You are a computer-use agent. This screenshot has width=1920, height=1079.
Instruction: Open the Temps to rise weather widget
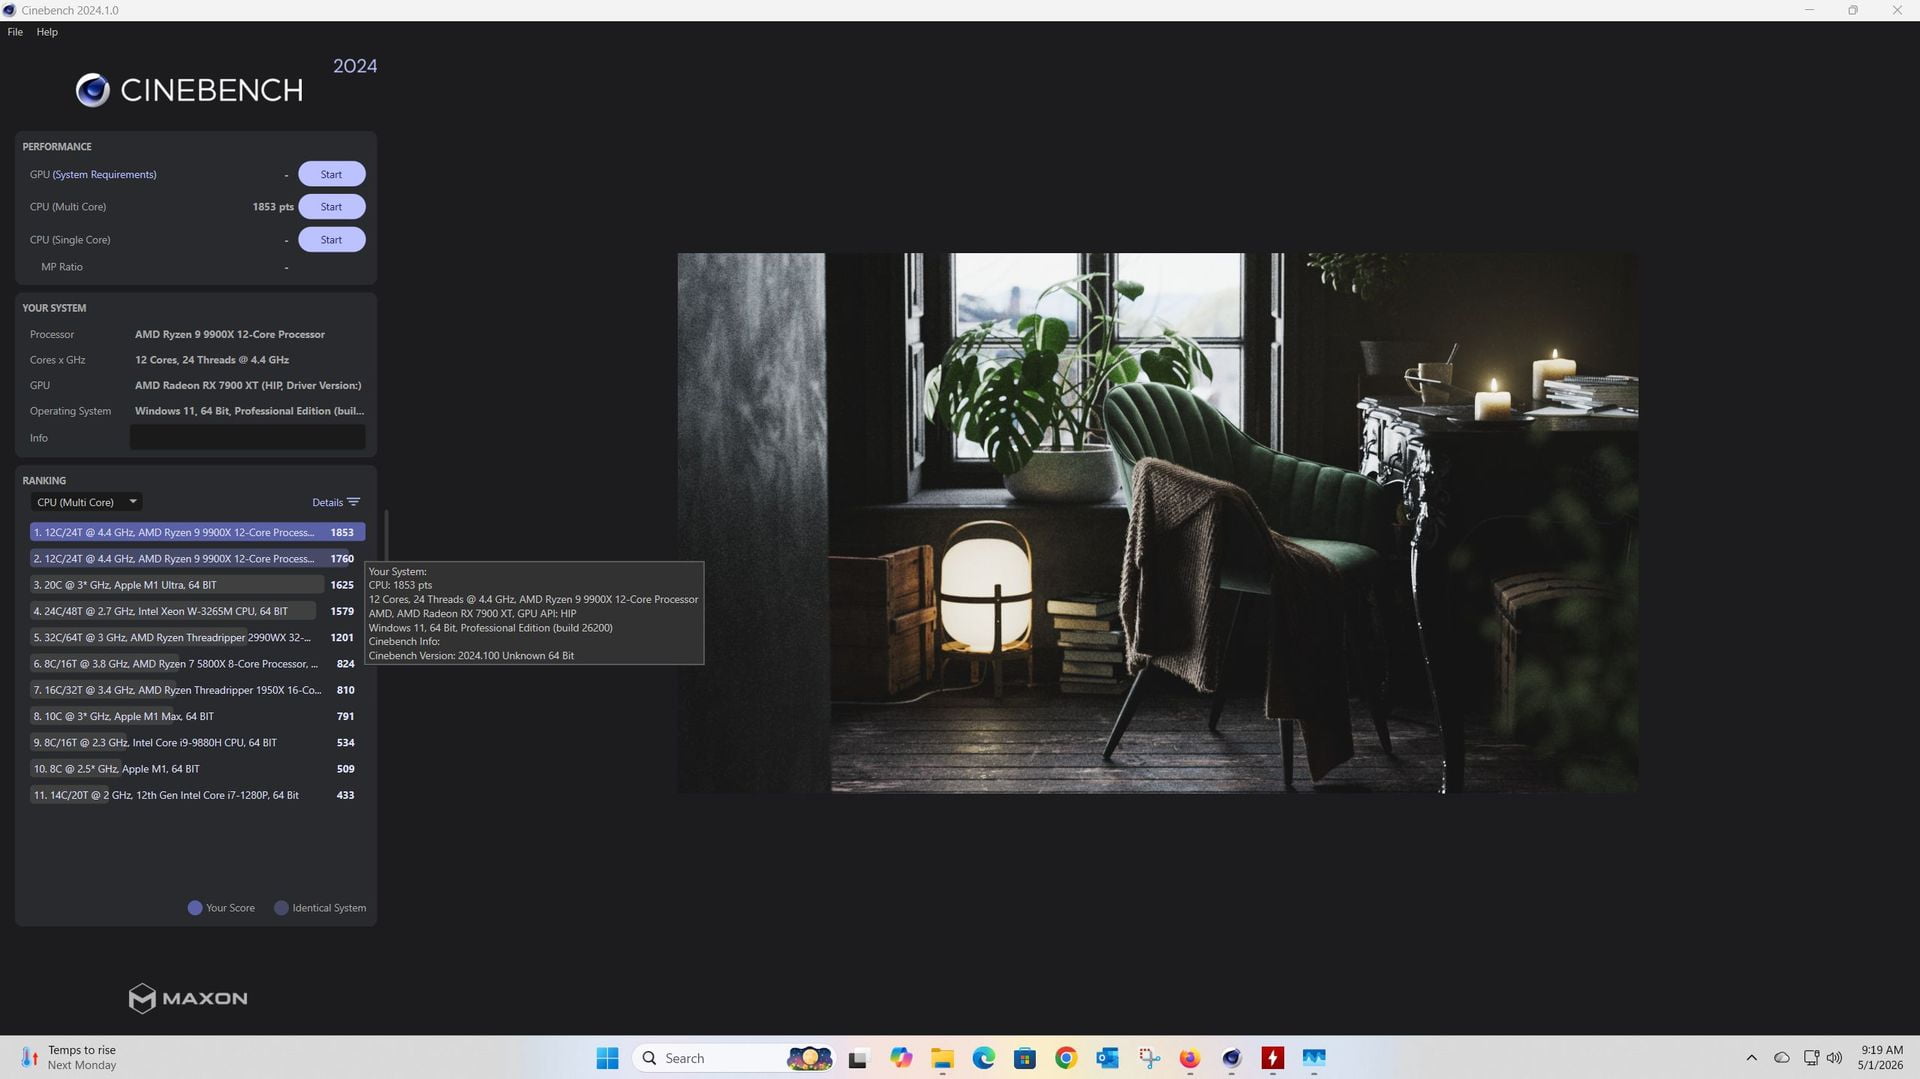[x=68, y=1058]
